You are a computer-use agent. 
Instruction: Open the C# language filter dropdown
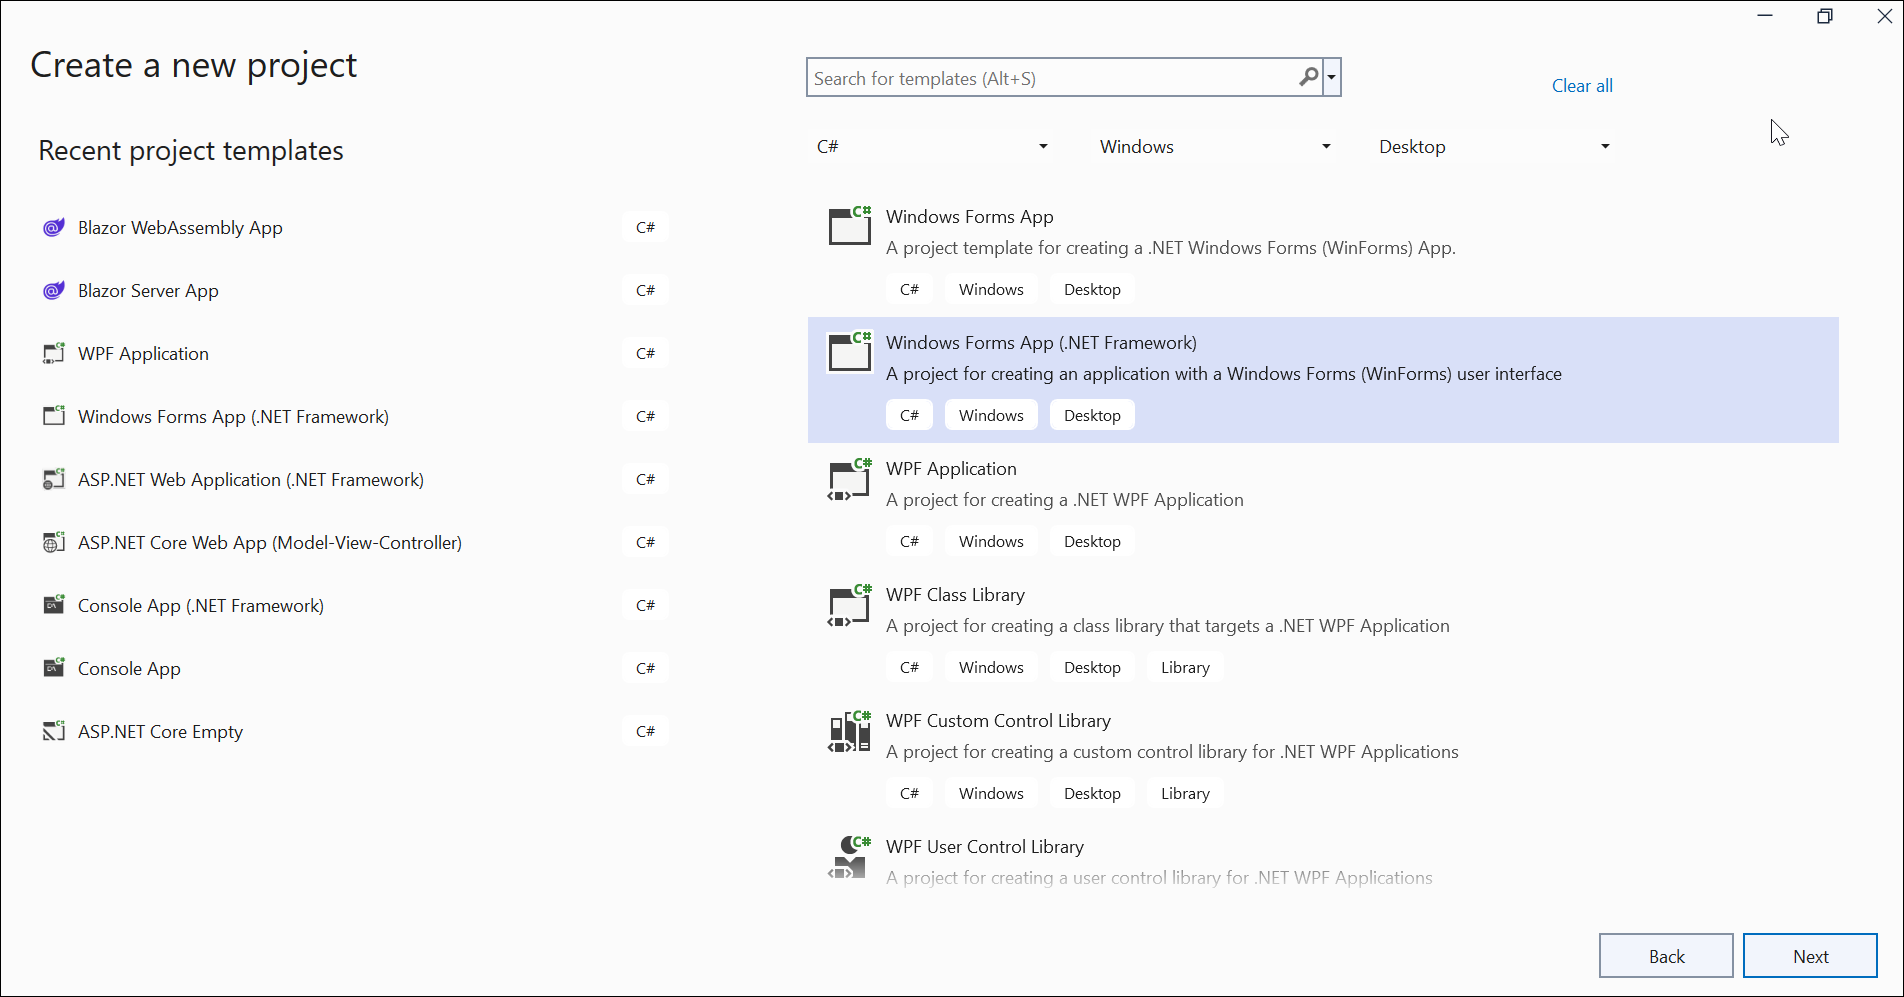[x=932, y=147]
